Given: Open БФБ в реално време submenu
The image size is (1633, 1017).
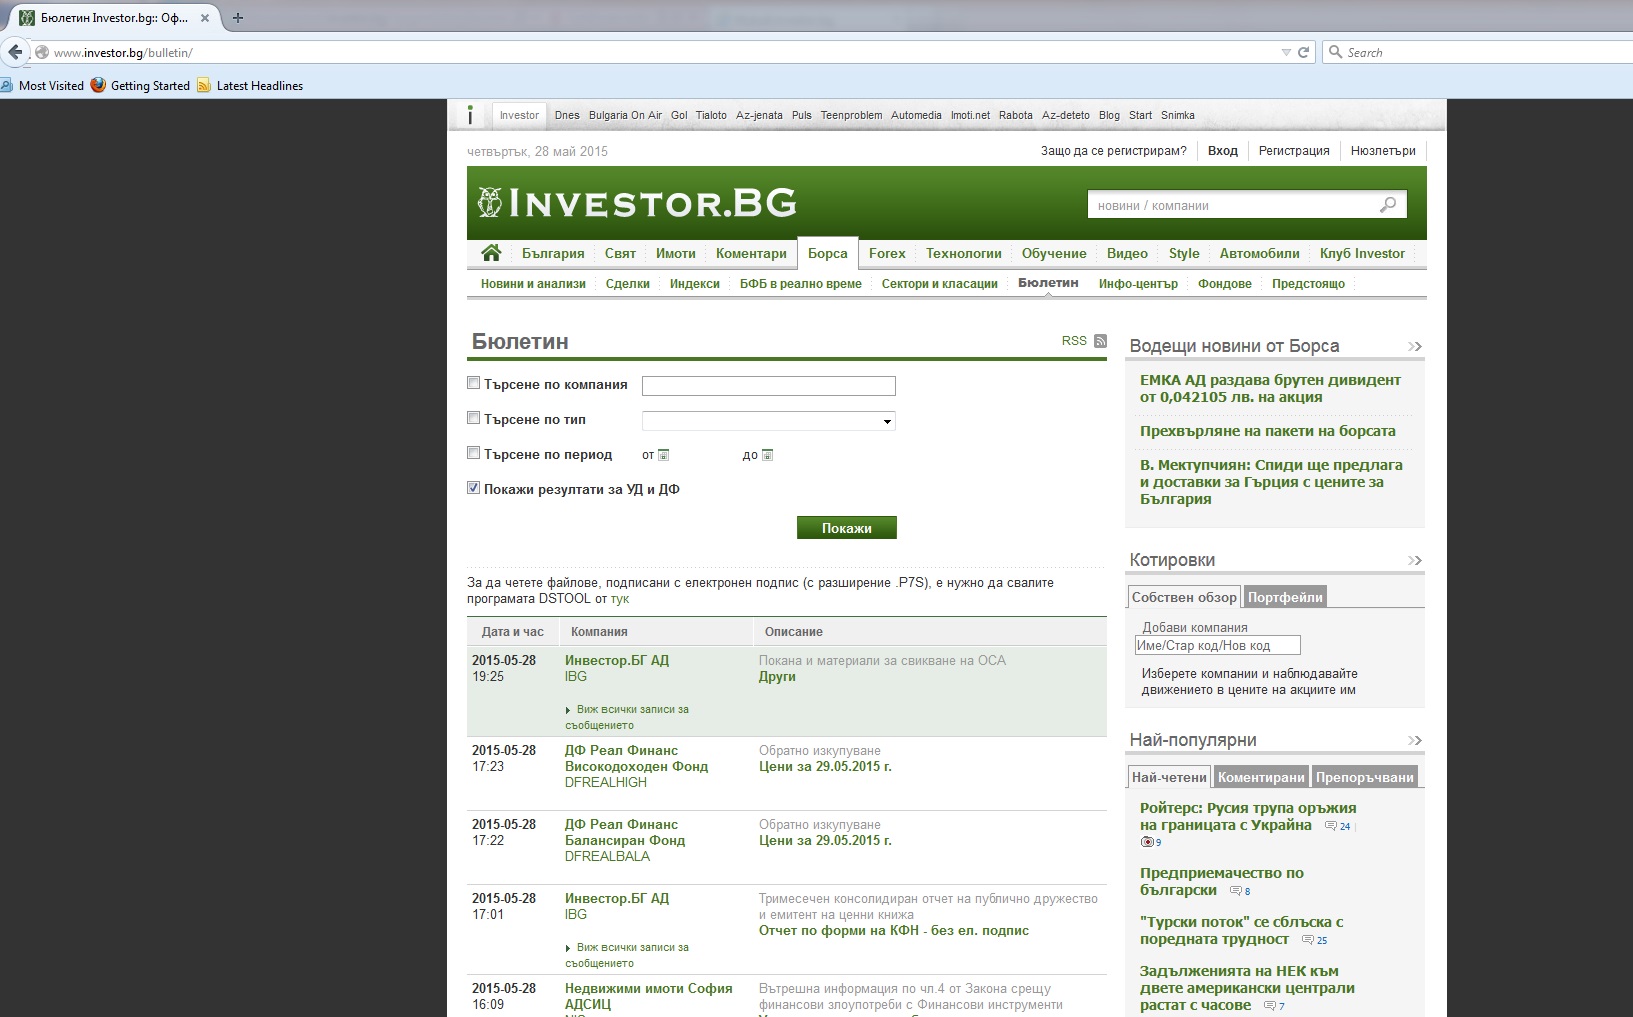Looking at the screenshot, I should 800,284.
